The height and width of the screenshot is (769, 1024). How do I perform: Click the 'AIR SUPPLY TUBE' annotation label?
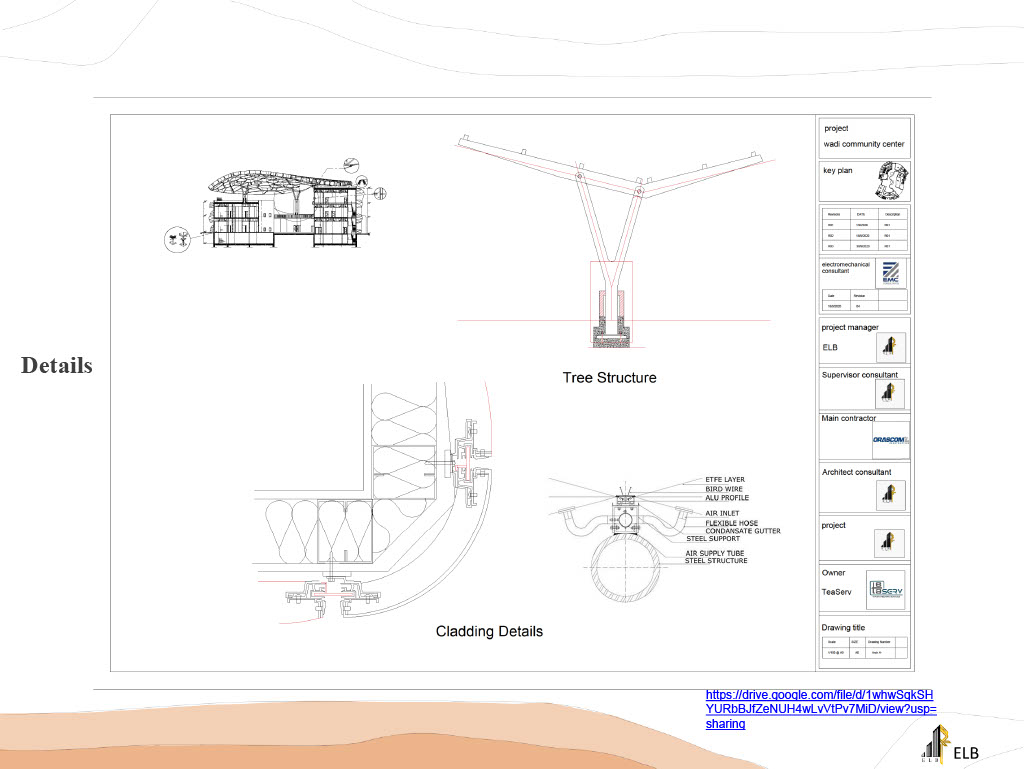pos(714,553)
